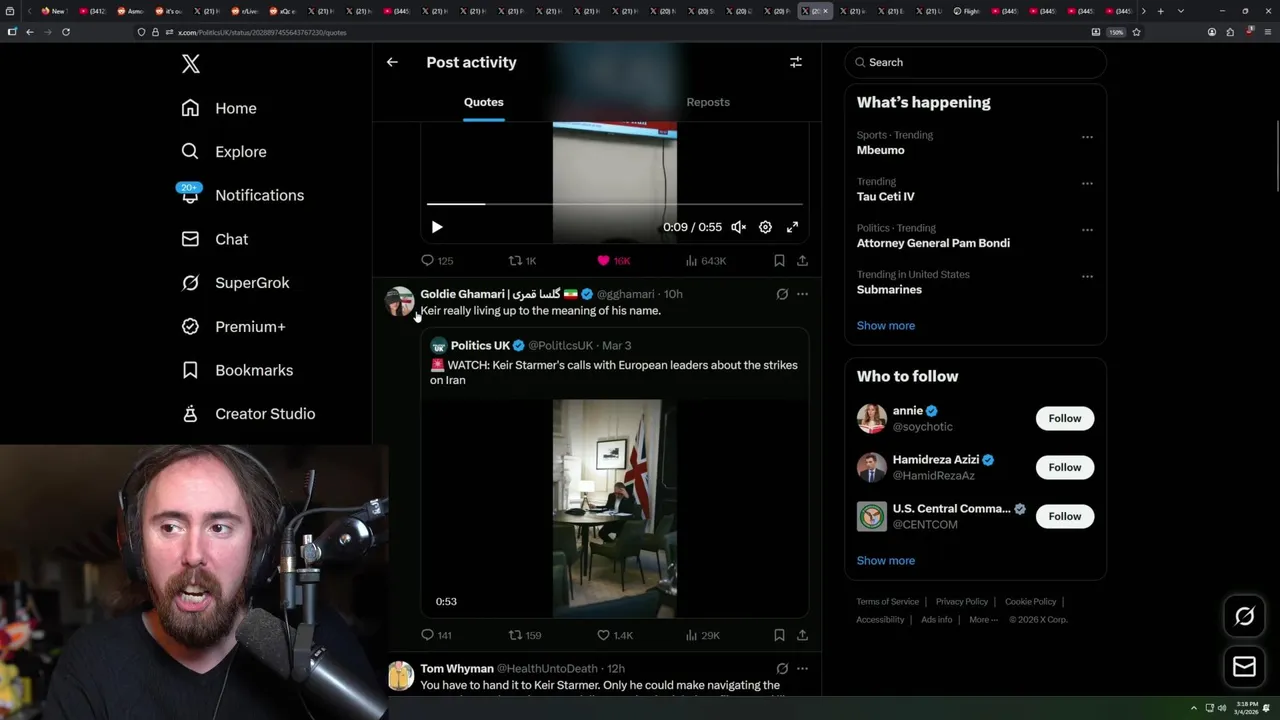The height and width of the screenshot is (720, 1280).
Task: Expand the More footer menu
Action: coord(982,620)
